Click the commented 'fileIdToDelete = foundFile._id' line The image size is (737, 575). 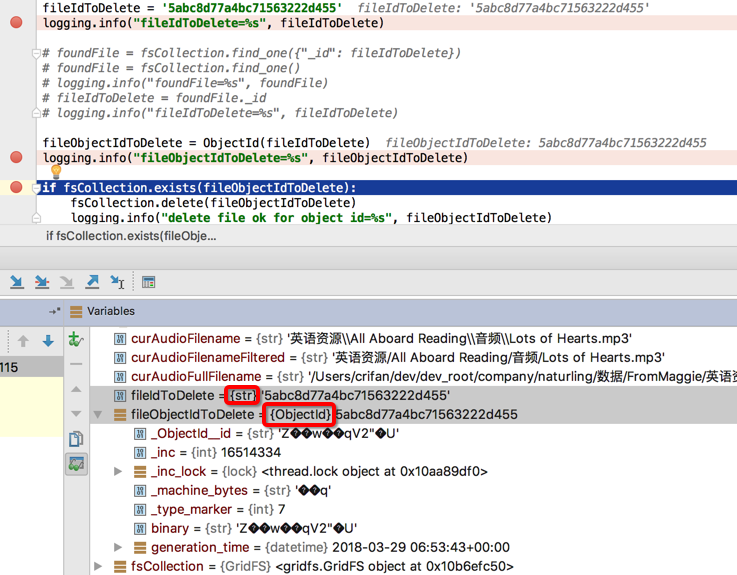coord(154,98)
